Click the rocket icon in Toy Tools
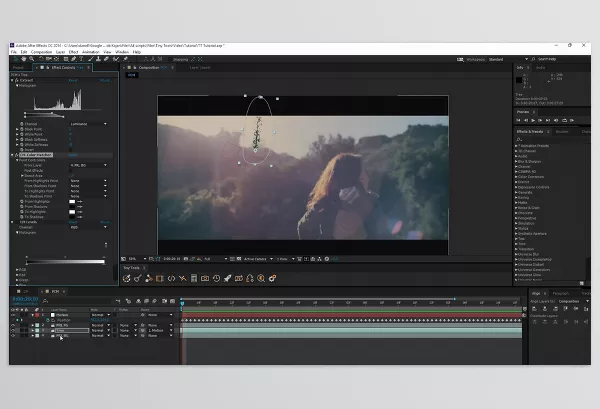Screen dimensions: 600x409 [227, 278]
